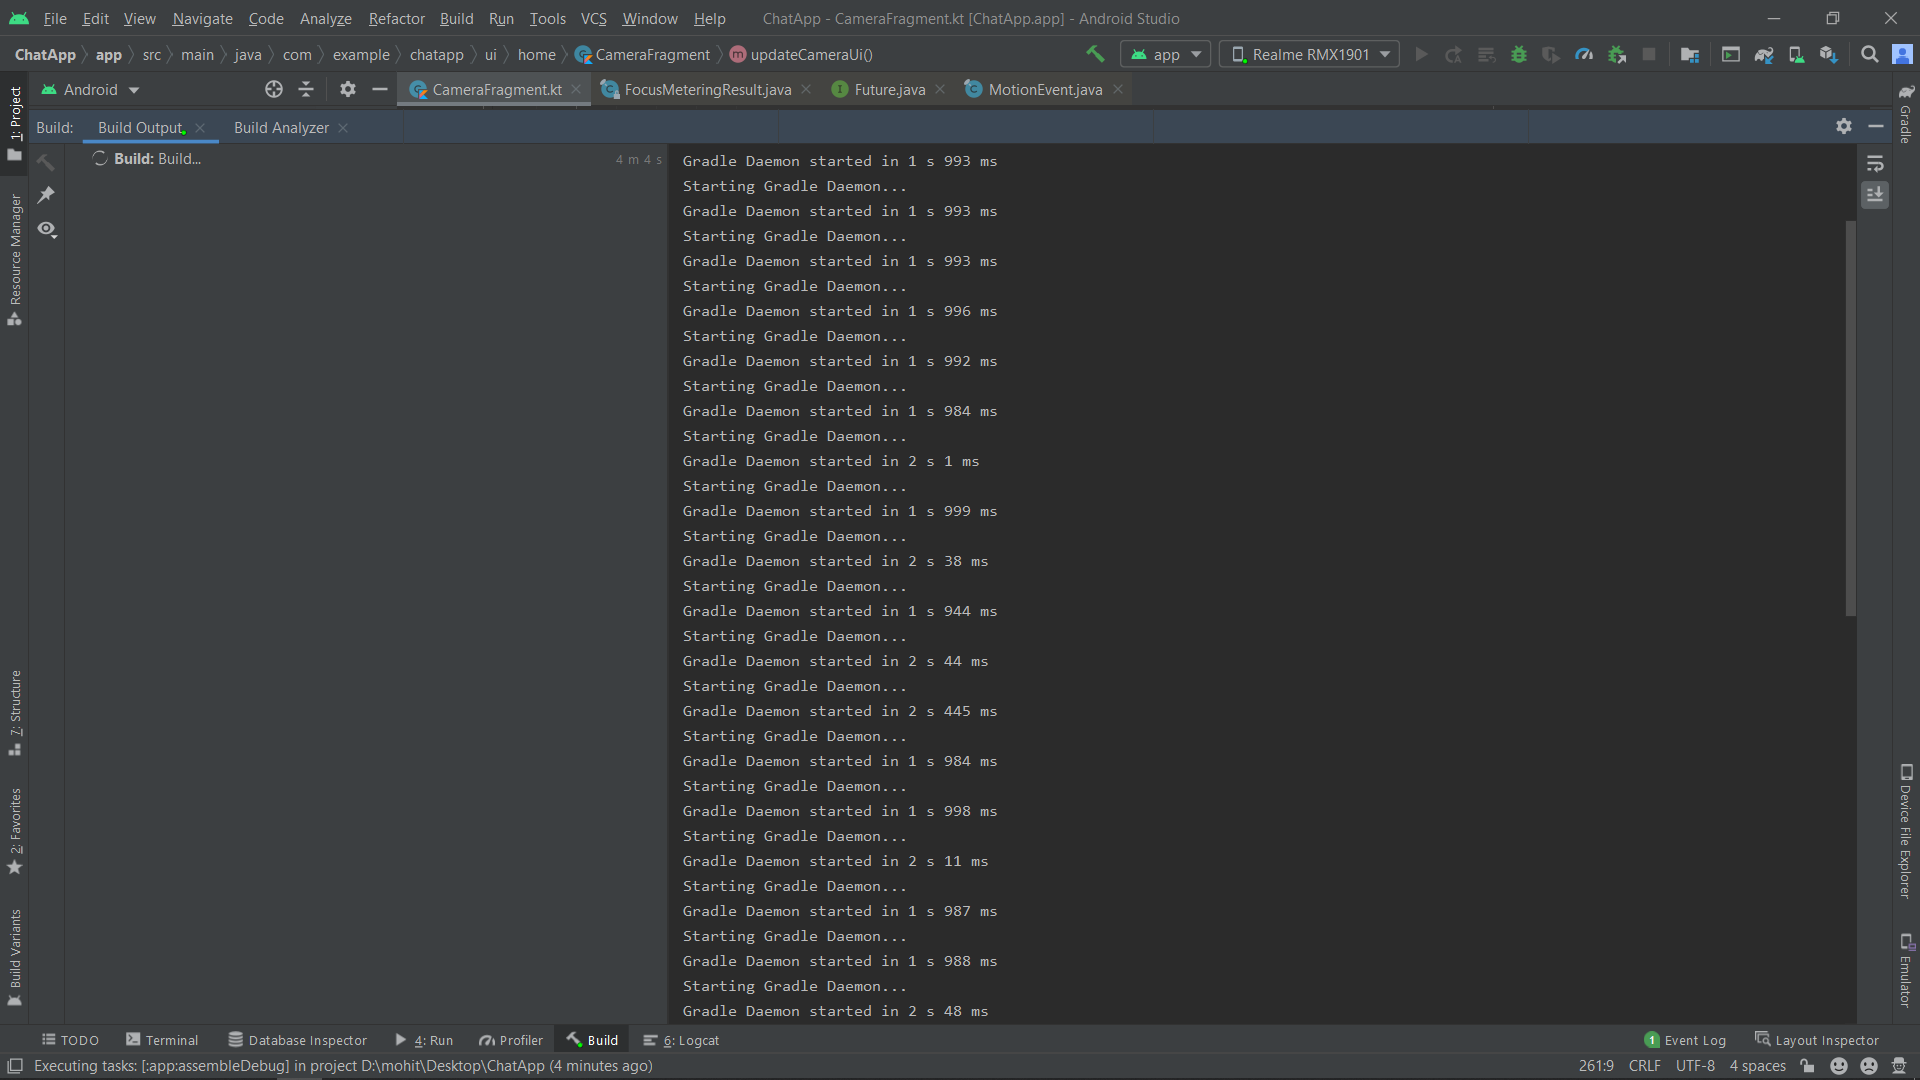Open the app run configuration dropdown

click(x=1165, y=54)
